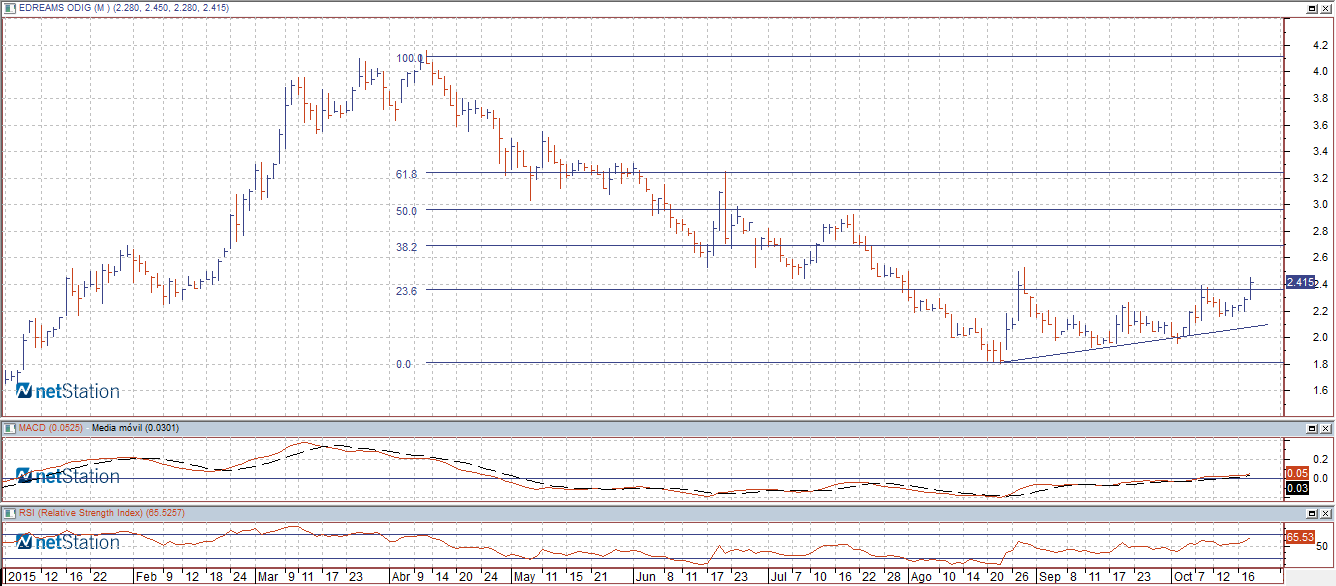Click the Oct label on date axis
This screenshot has width=1336, height=586.
coord(1182,577)
